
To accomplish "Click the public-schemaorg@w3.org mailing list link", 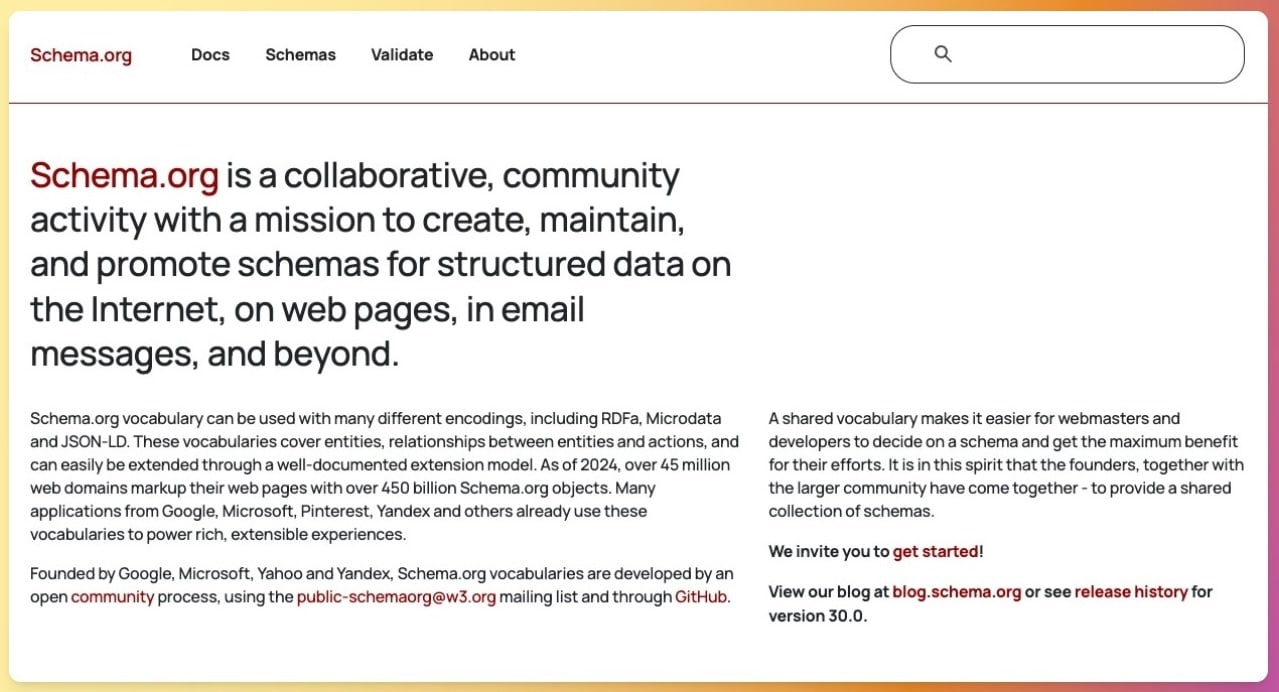I will tap(396, 597).
